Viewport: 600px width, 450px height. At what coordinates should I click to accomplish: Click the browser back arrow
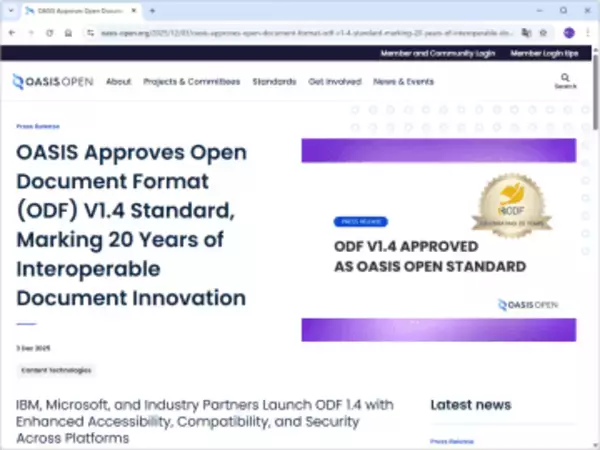pyautogui.click(x=12, y=33)
